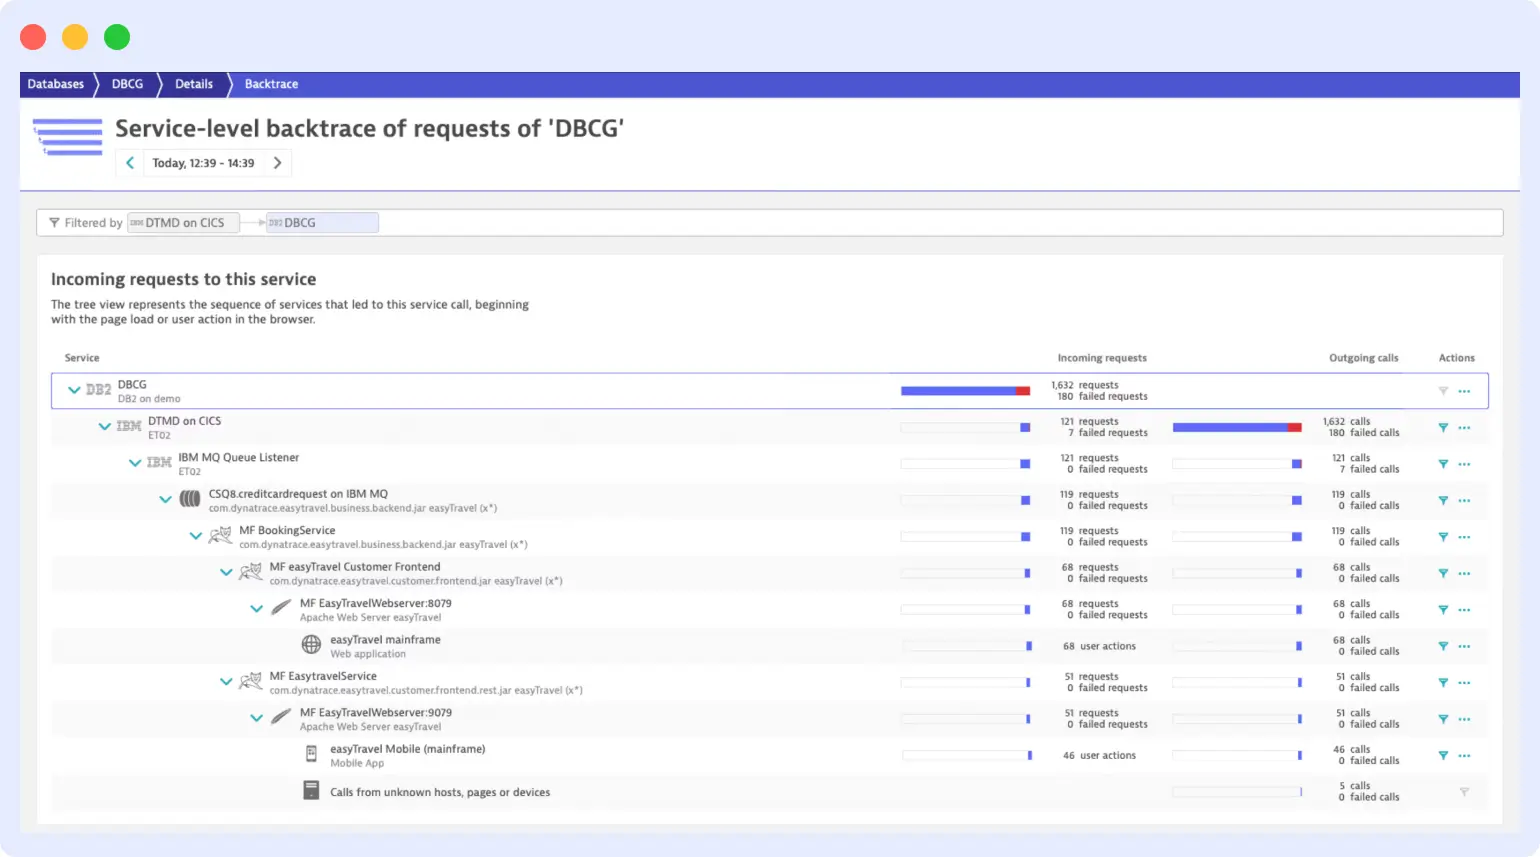The width and height of the screenshot is (1540, 857).
Task: Filter by DTMD on CICS row
Action: [1443, 428]
